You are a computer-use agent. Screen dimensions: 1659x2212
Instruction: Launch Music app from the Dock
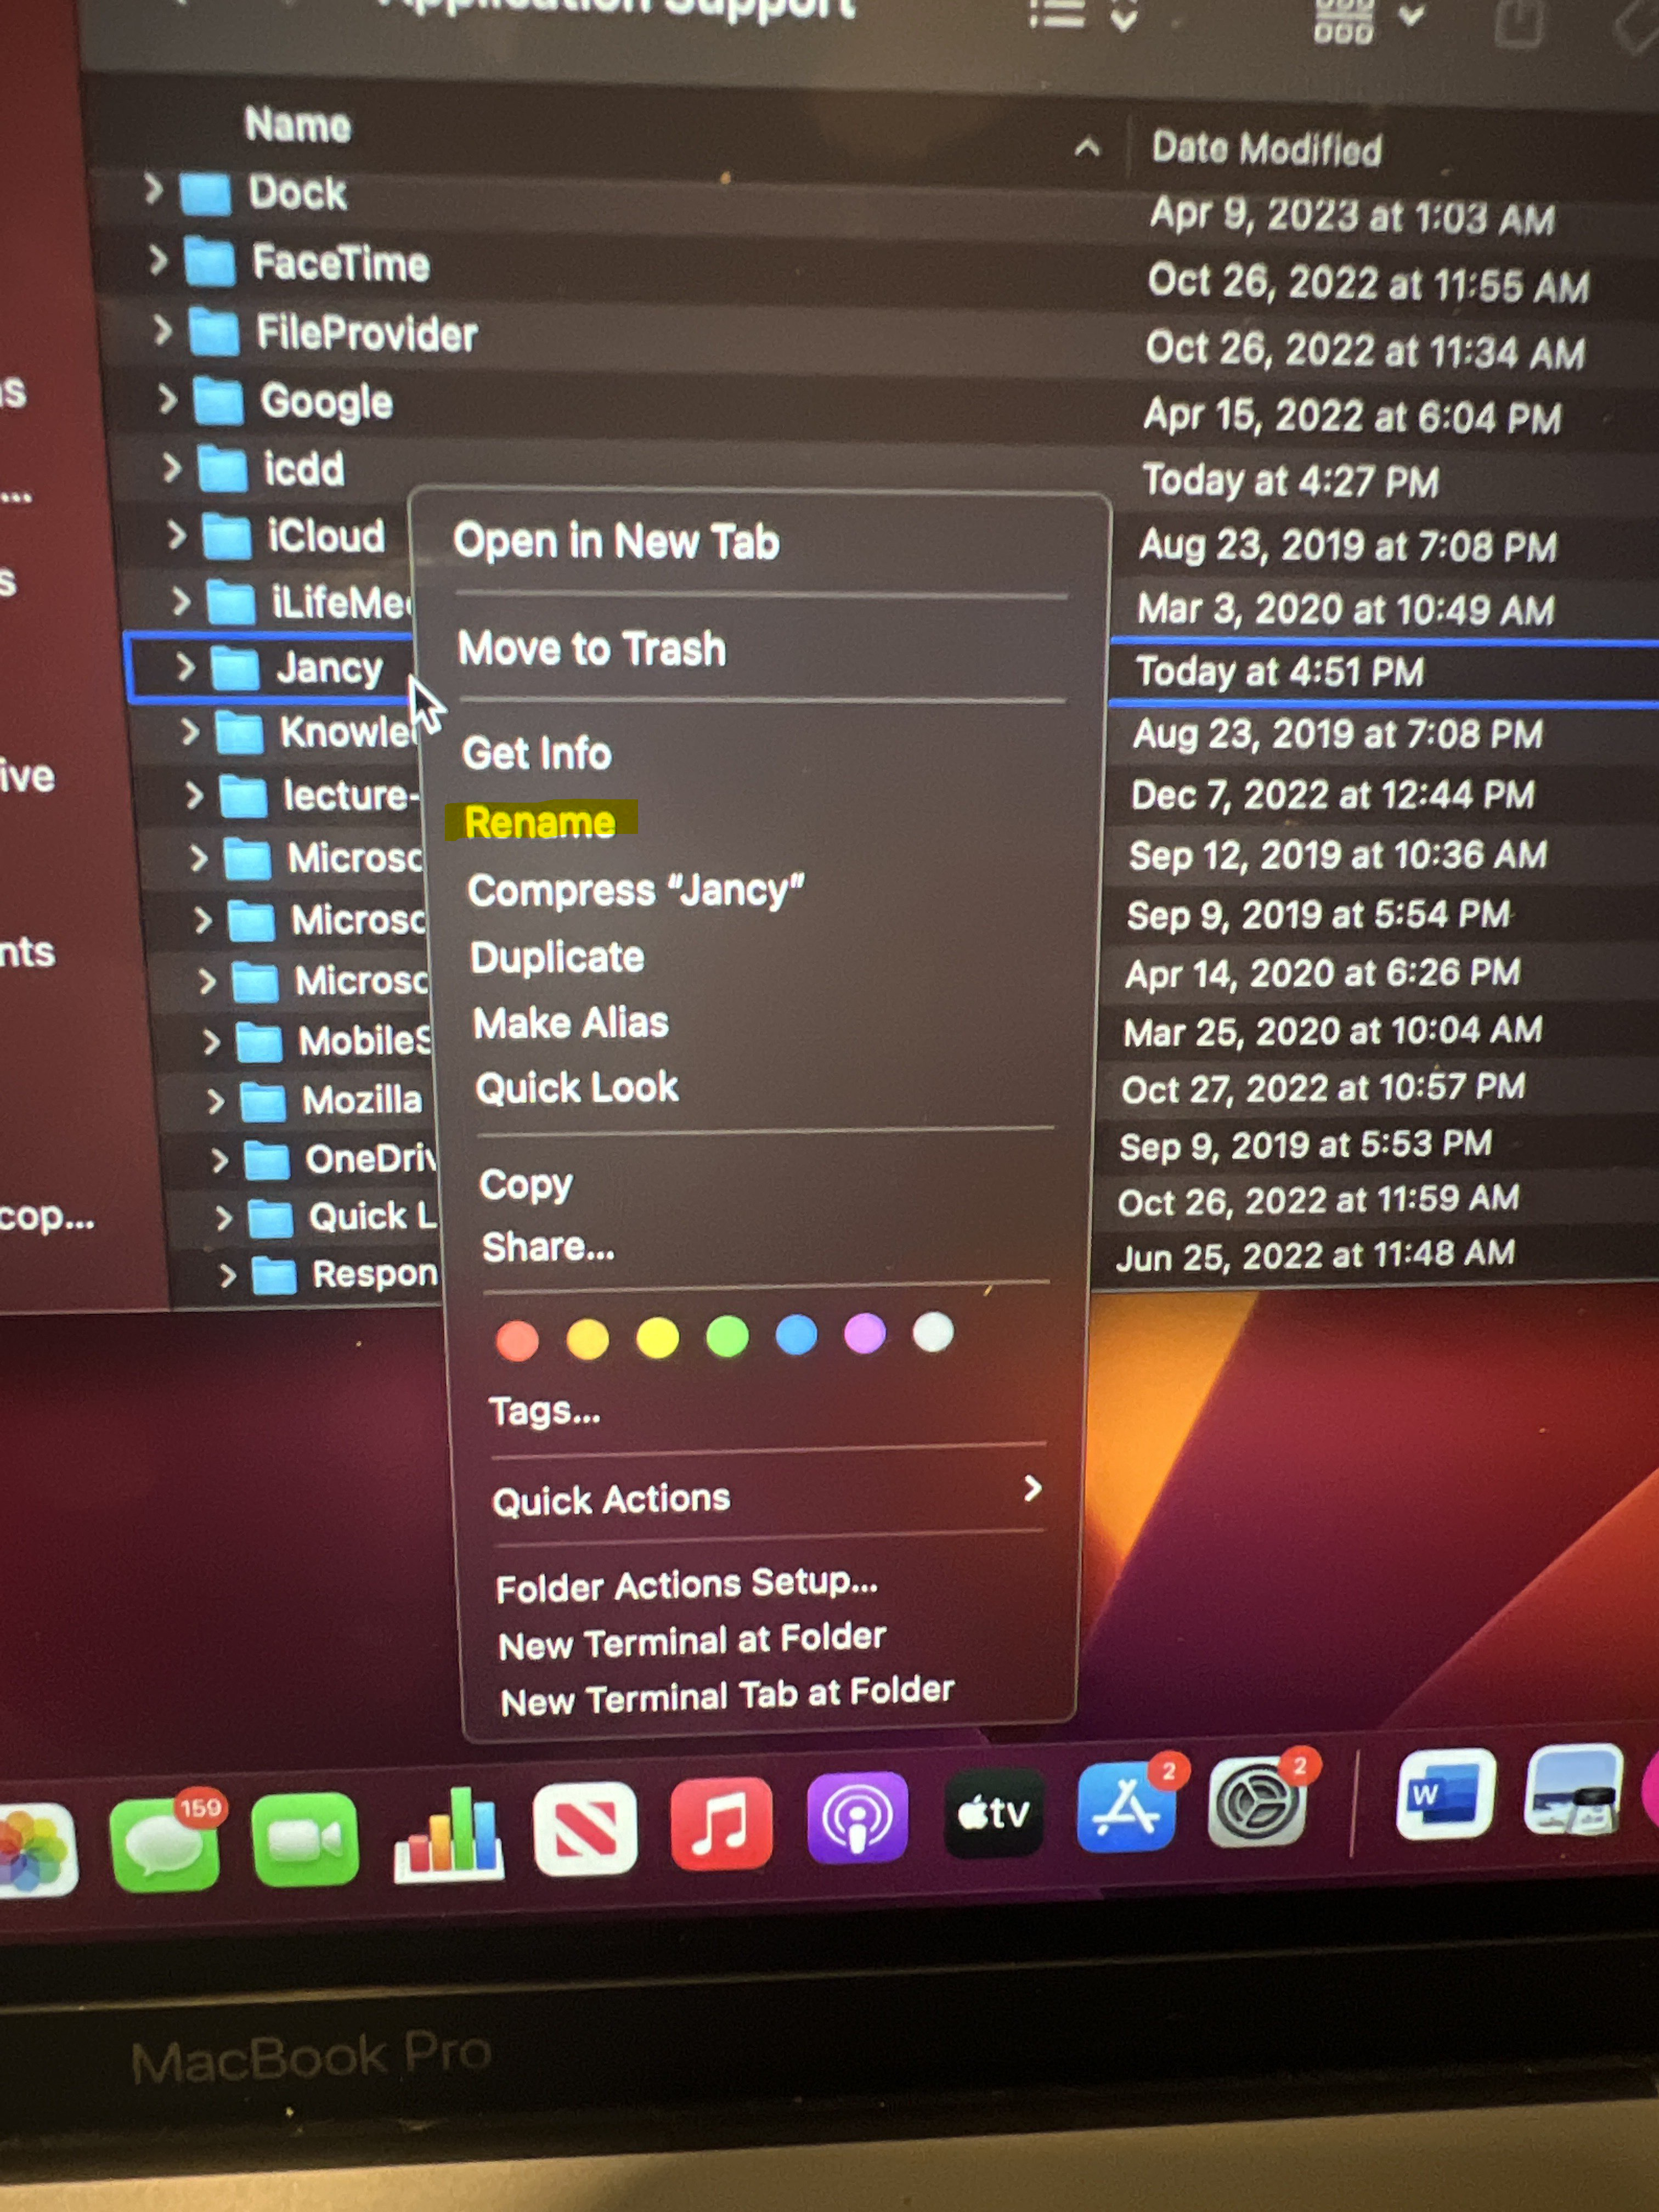721,1824
